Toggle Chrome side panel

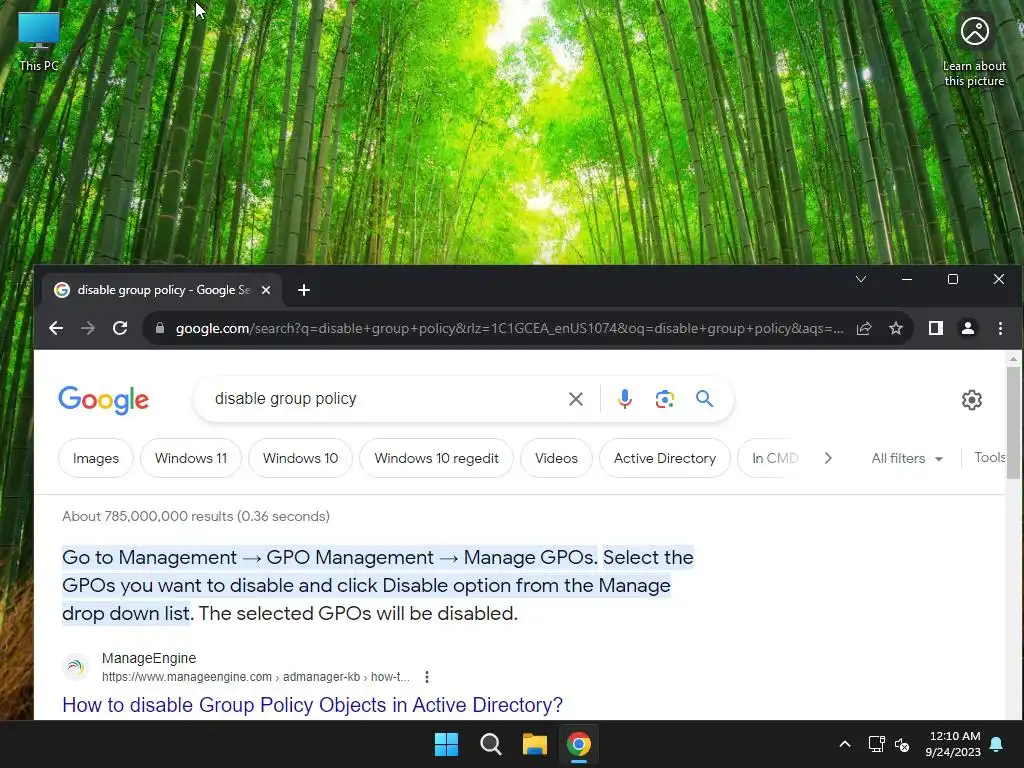936,328
